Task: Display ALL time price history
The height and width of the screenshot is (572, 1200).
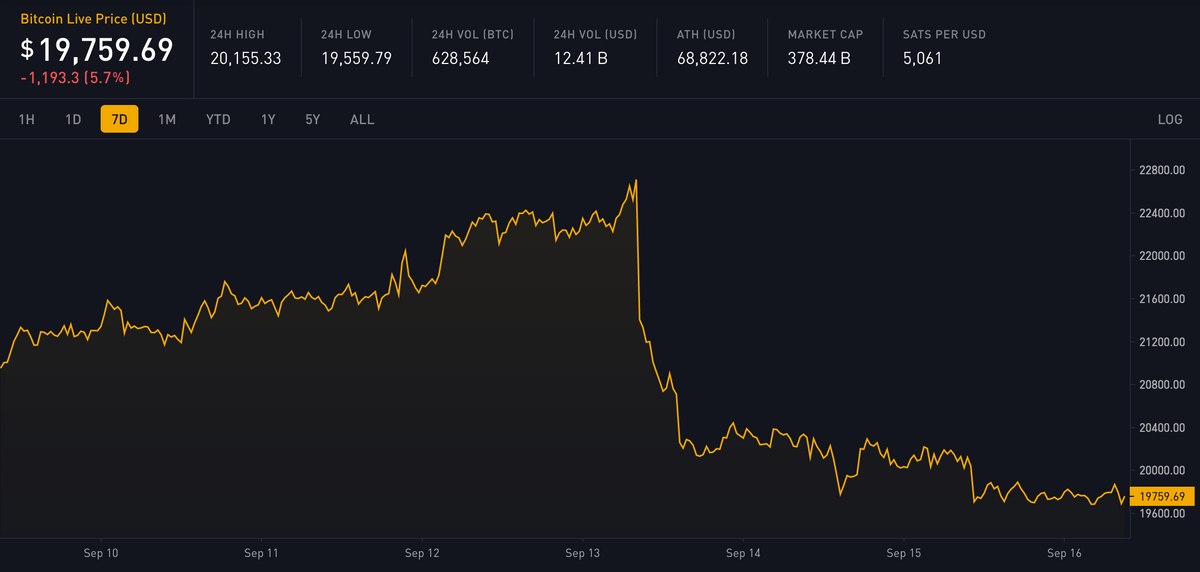Action: tap(362, 119)
